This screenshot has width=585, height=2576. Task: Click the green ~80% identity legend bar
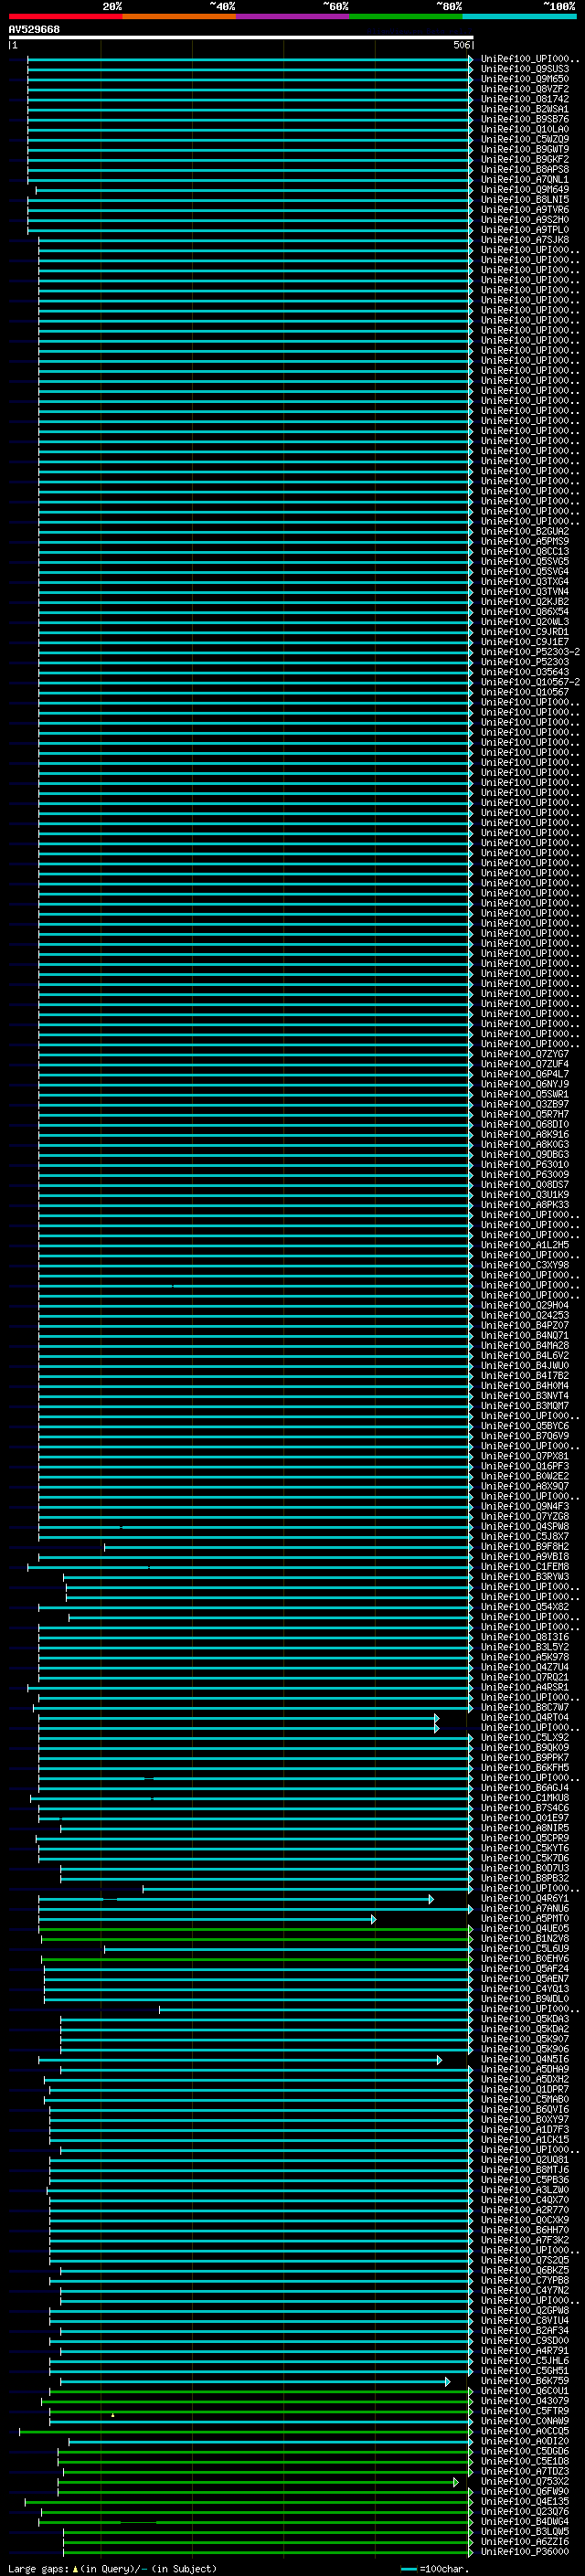[406, 16]
